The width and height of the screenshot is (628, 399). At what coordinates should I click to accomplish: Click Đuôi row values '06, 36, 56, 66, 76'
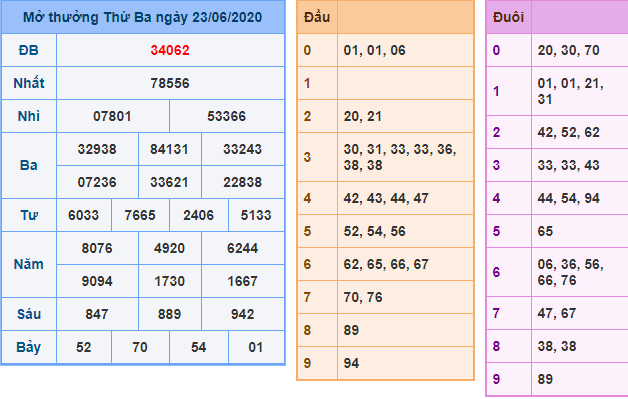(x=570, y=272)
